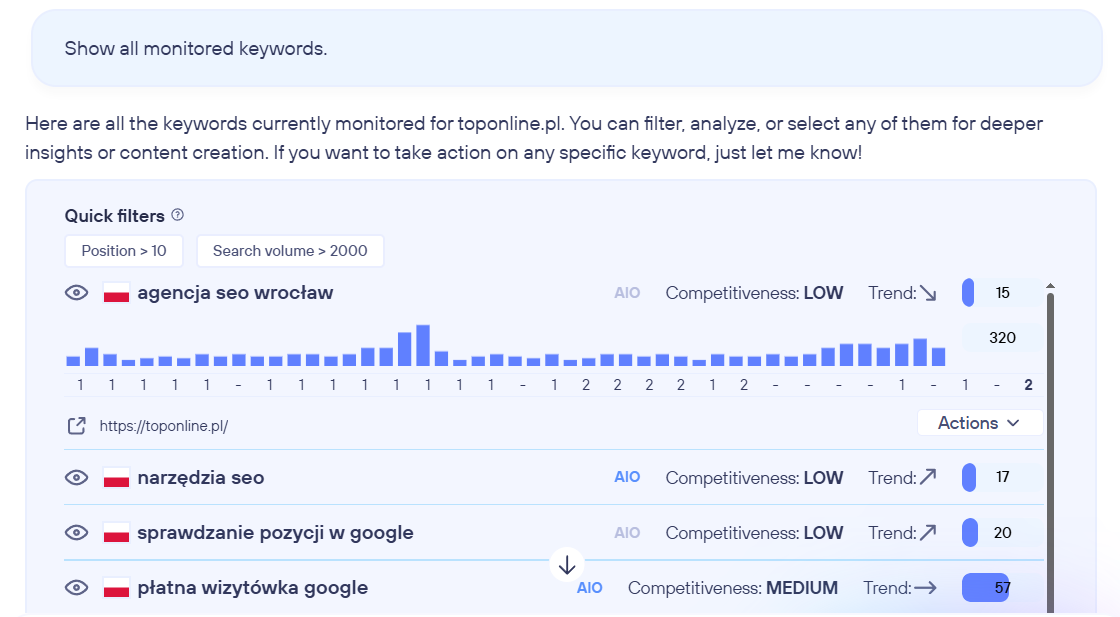The height and width of the screenshot is (617, 1120).
Task: Apply the Search volume > 2000 filter
Action: point(290,251)
